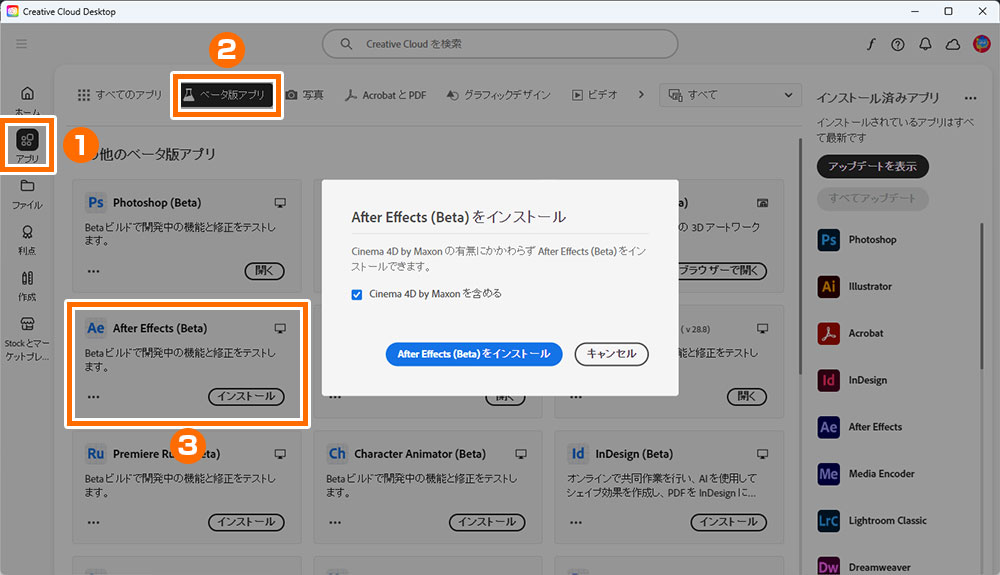Click the cloud sync status icon

[x=952, y=44]
